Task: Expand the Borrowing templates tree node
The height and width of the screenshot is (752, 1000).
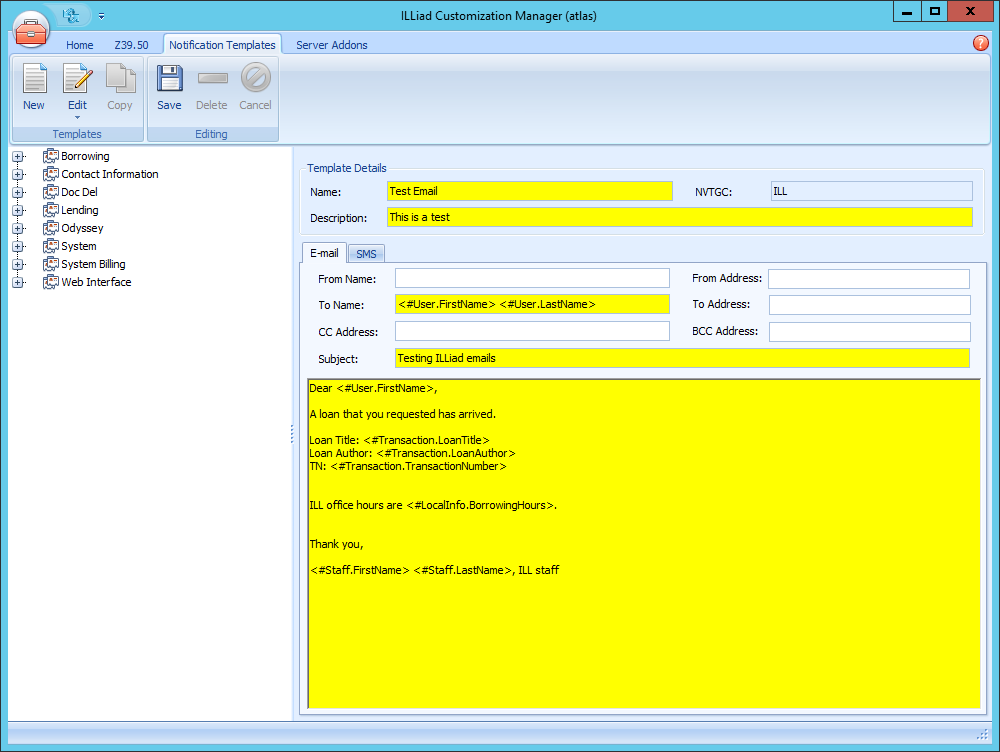Action: [x=18, y=156]
